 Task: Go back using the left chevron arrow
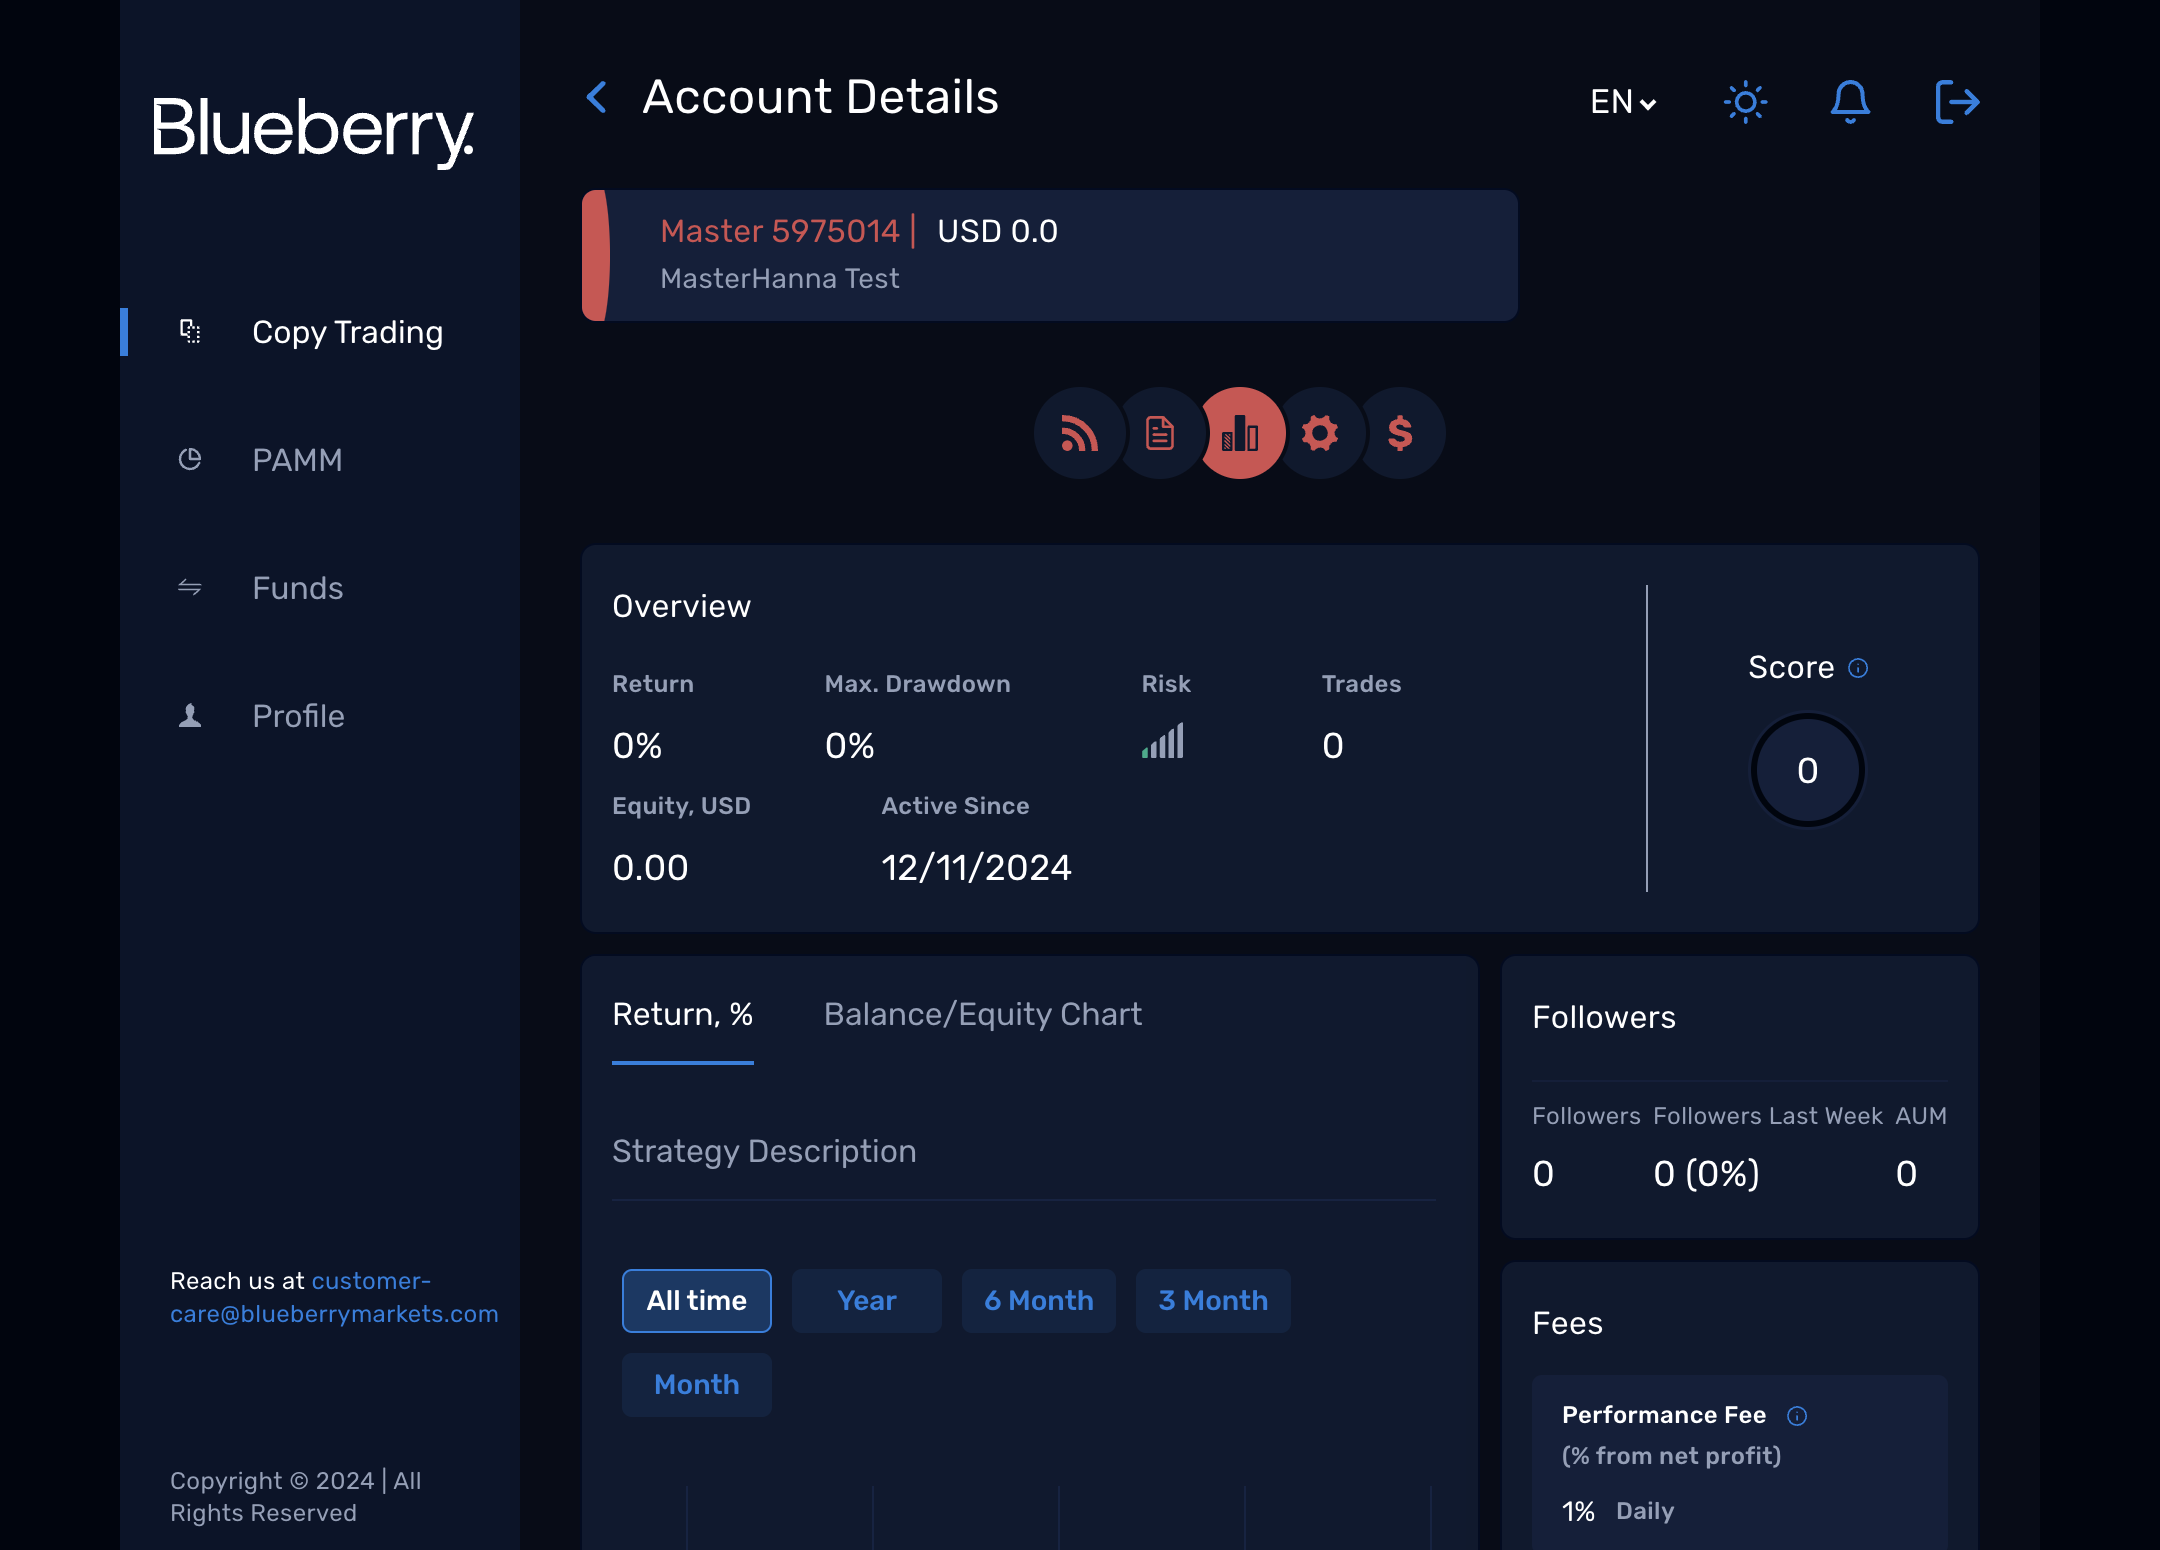coord(597,98)
